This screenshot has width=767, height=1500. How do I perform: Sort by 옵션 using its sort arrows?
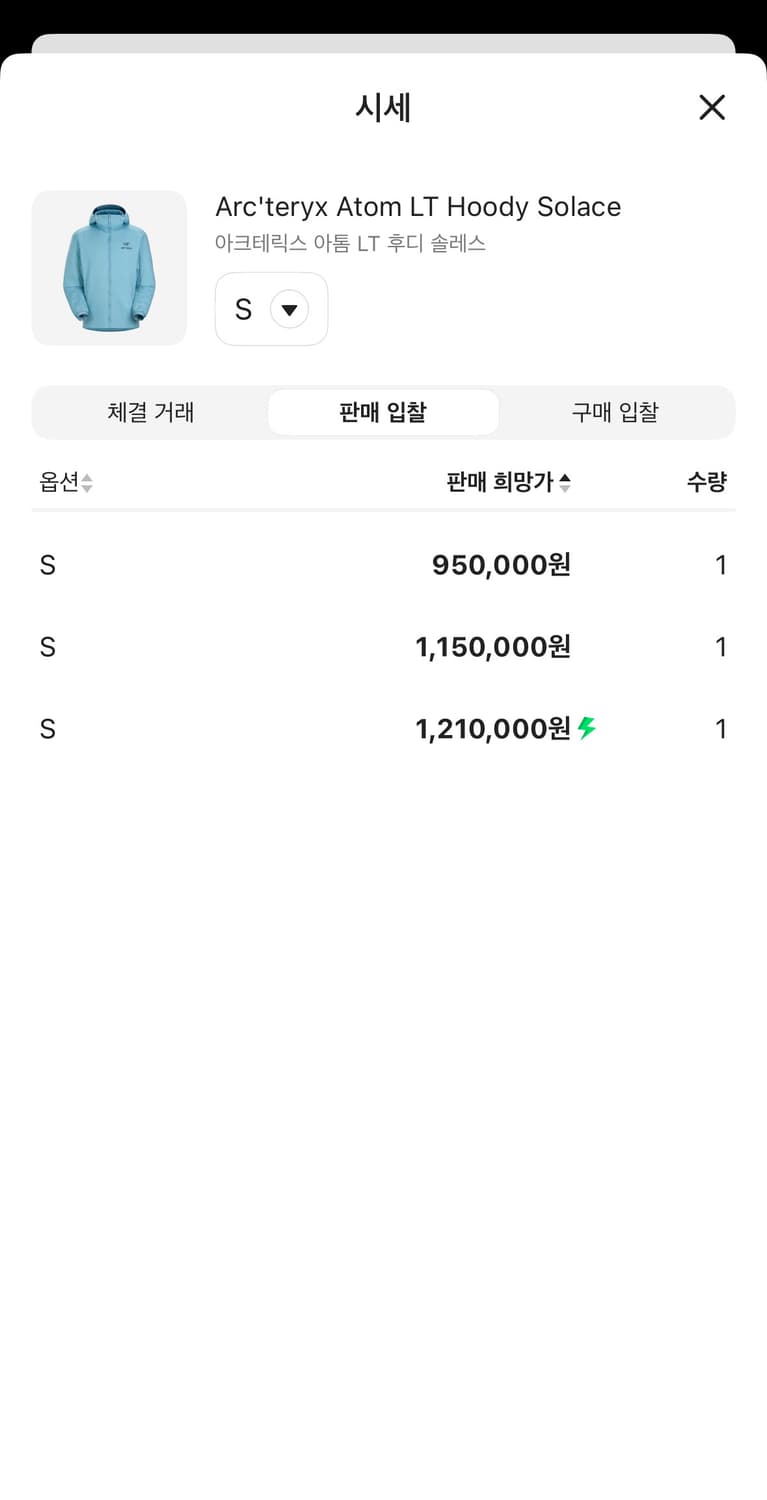[x=87, y=483]
